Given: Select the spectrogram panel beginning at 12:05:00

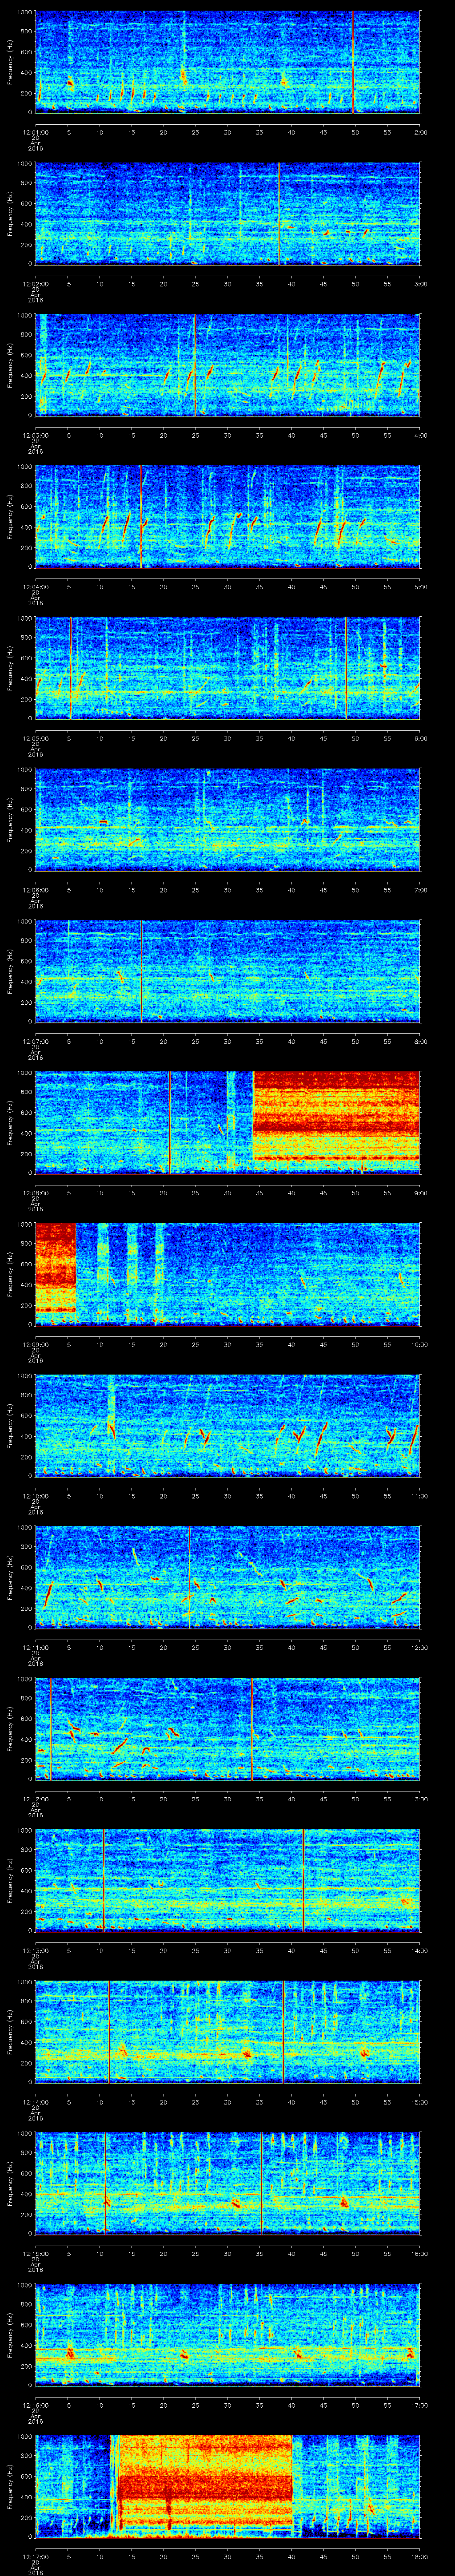Looking at the screenshot, I should 227,668.
